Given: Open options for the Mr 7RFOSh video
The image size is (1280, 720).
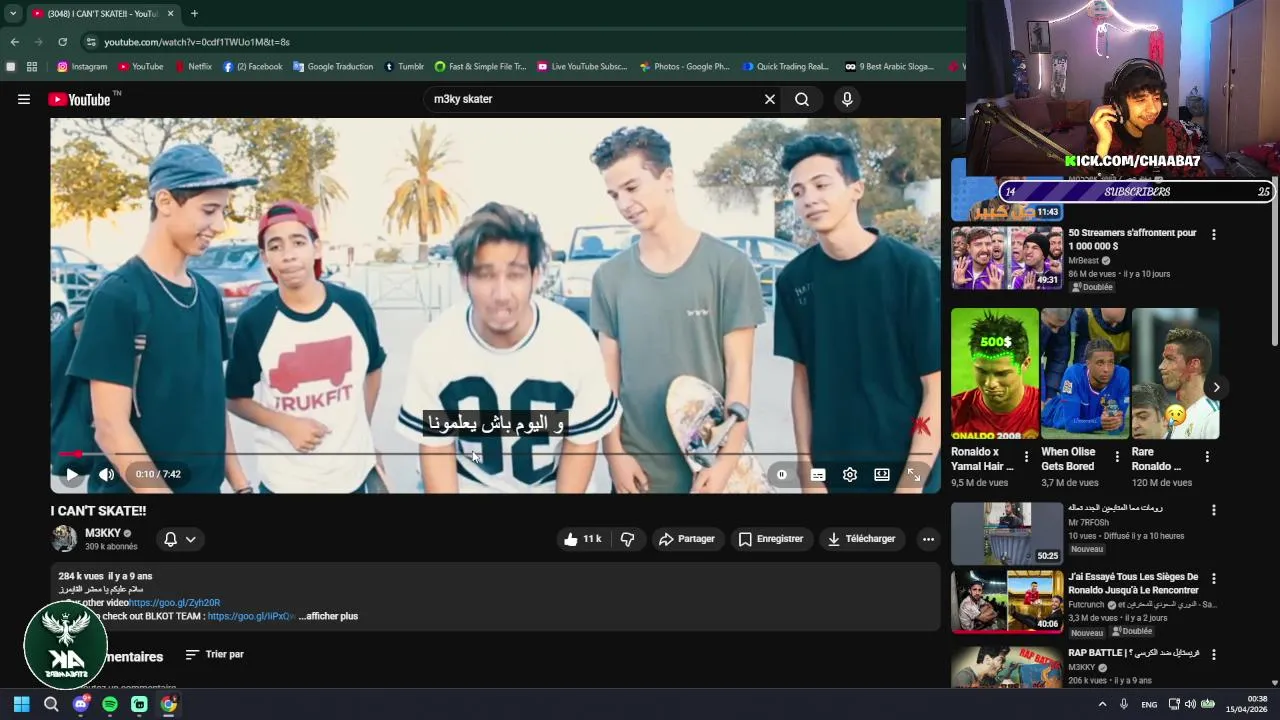Looking at the screenshot, I should pyautogui.click(x=1214, y=510).
